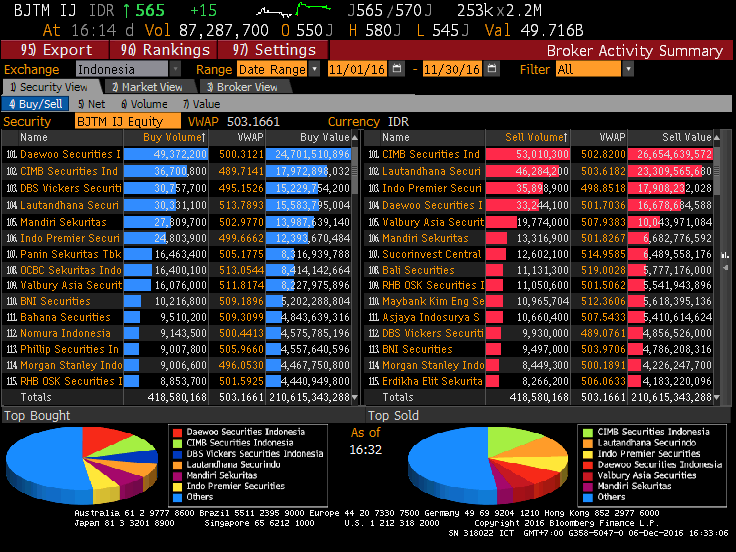Select the Volume view option
Image resolution: width=736 pixels, height=552 pixels.
(146, 103)
